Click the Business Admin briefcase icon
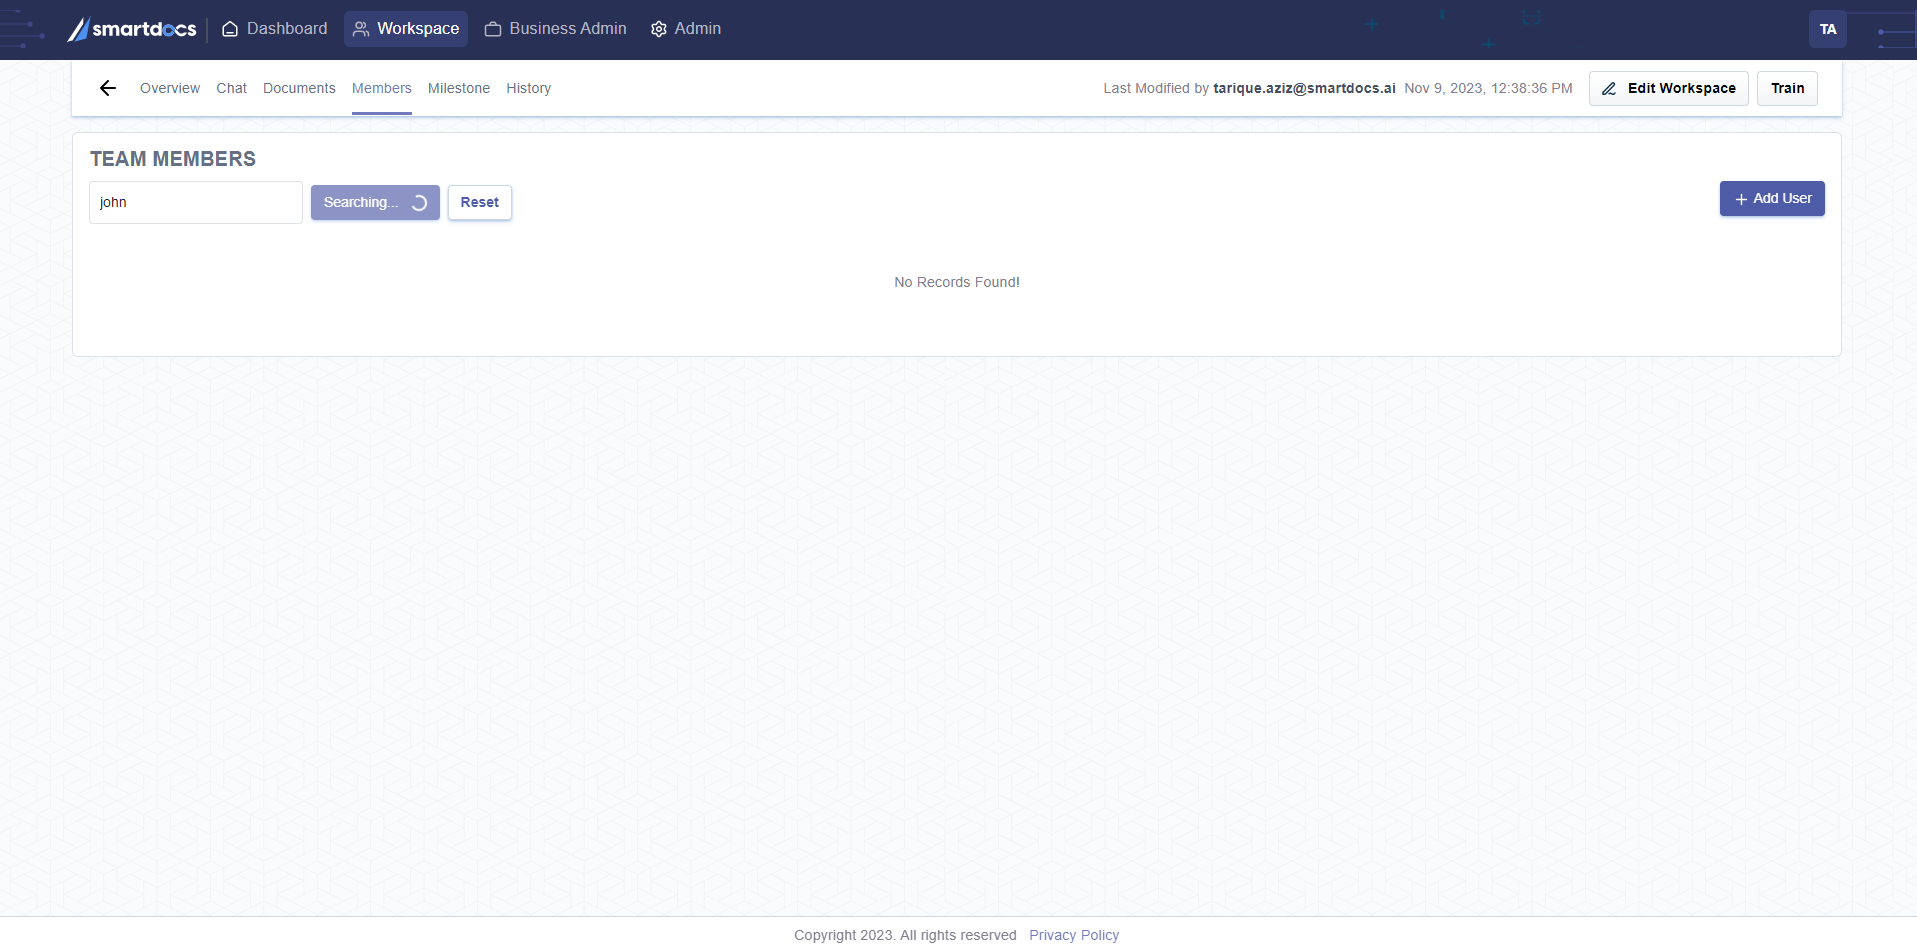Viewport: 1917px width, 949px height. pos(493,29)
